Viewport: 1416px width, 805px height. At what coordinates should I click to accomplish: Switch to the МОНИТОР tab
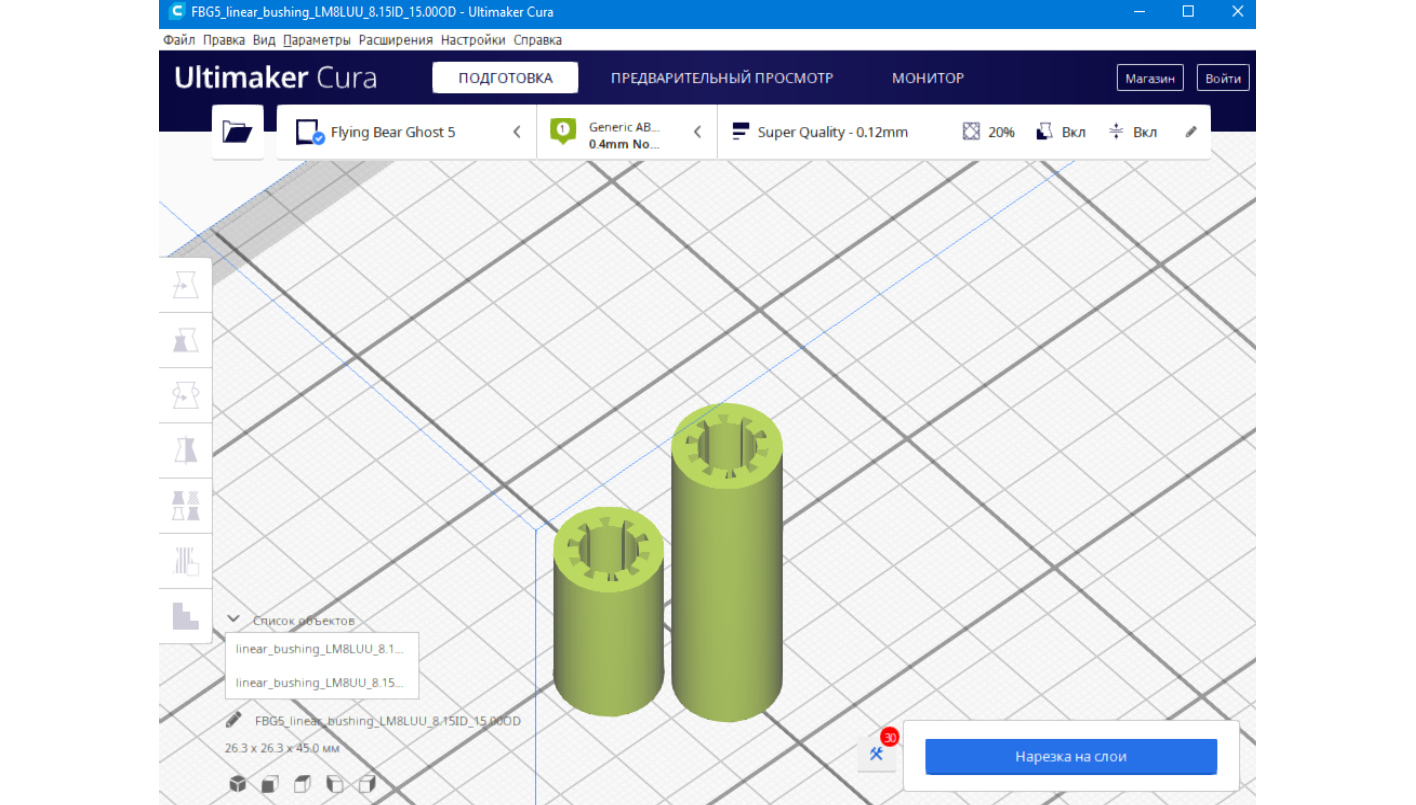coord(928,78)
